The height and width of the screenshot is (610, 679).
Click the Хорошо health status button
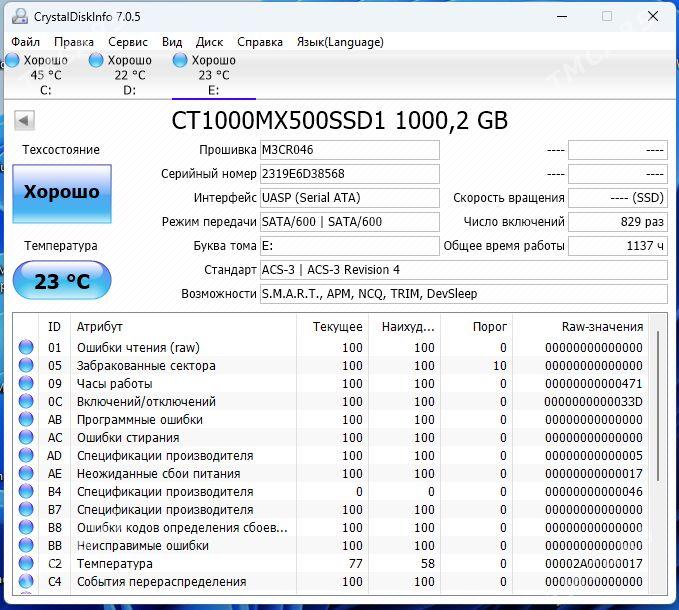point(62,192)
